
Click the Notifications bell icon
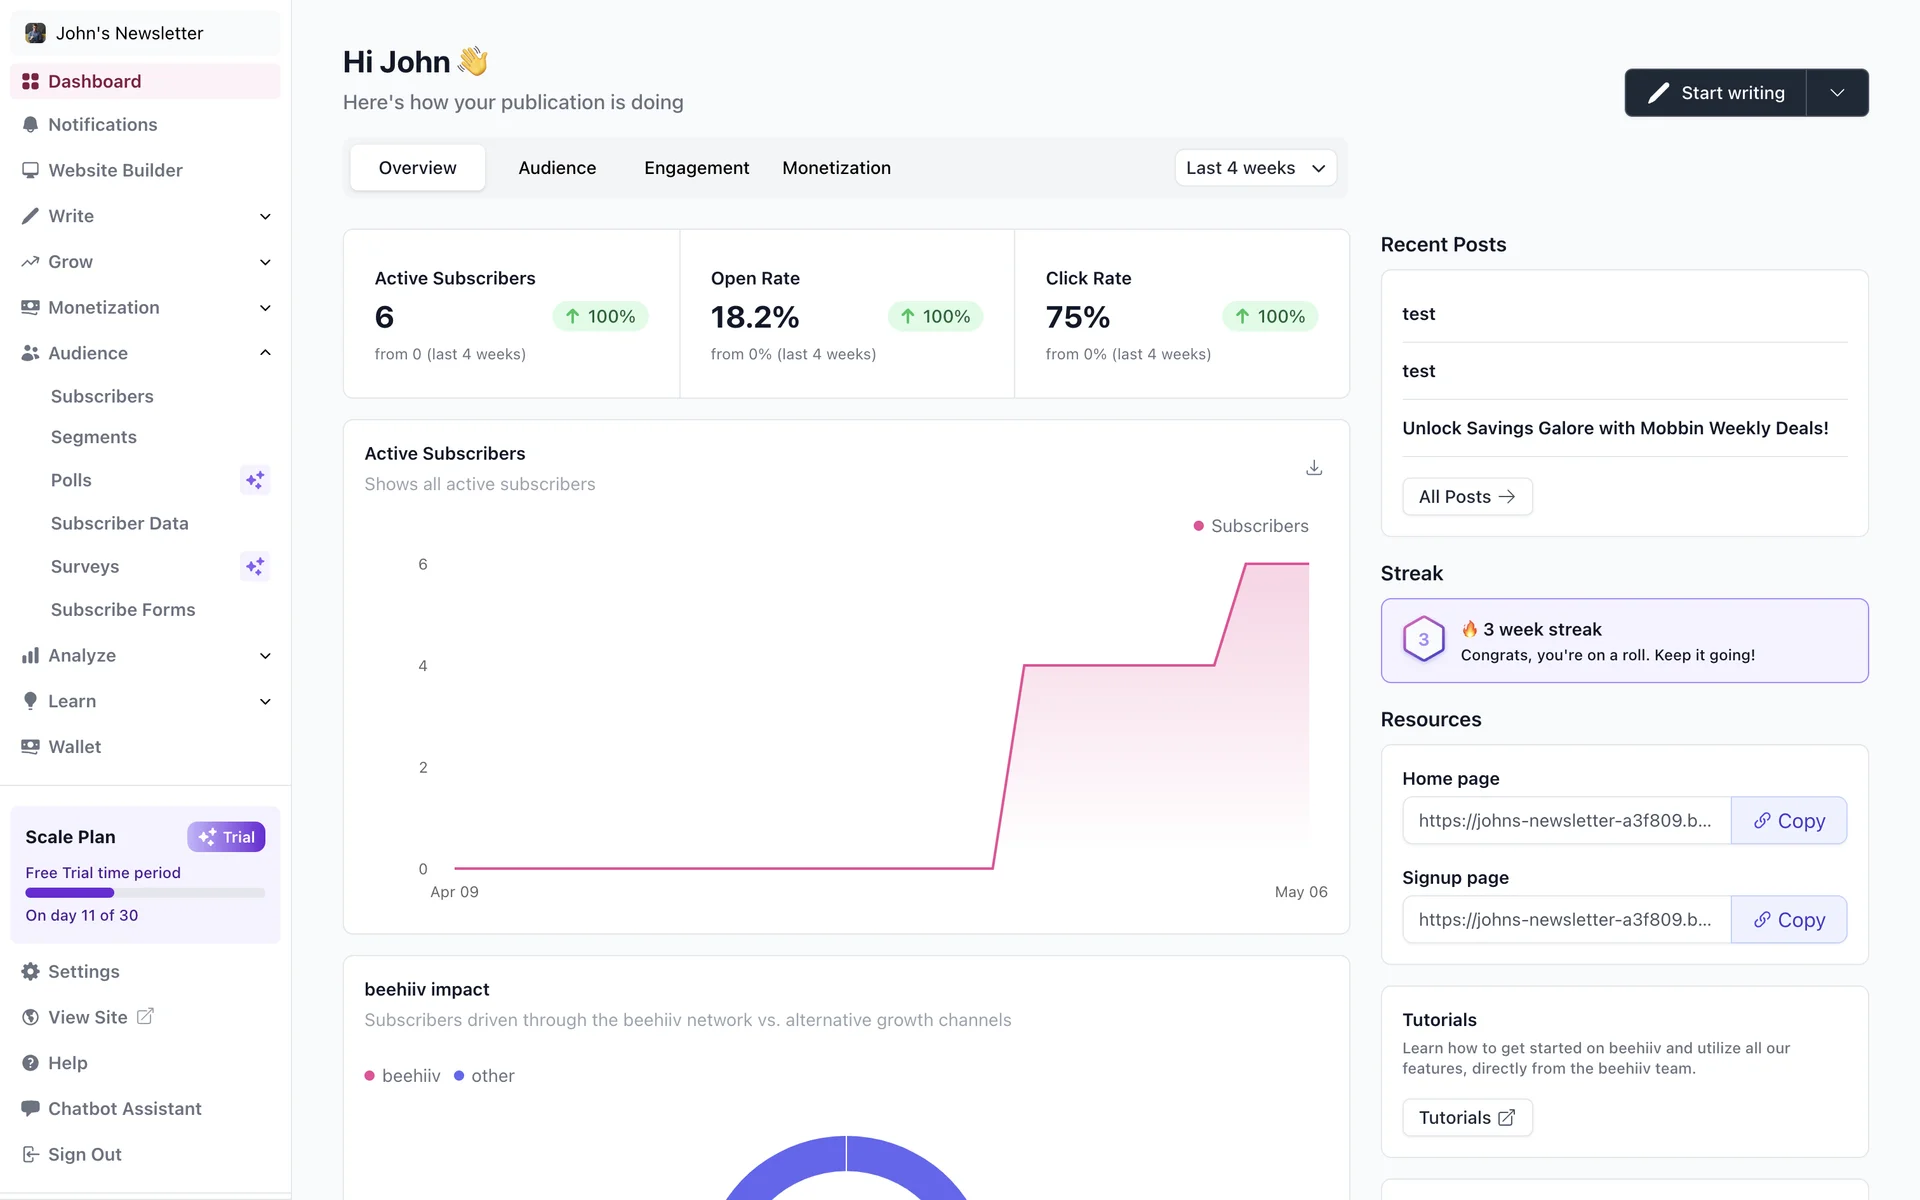pyautogui.click(x=30, y=125)
